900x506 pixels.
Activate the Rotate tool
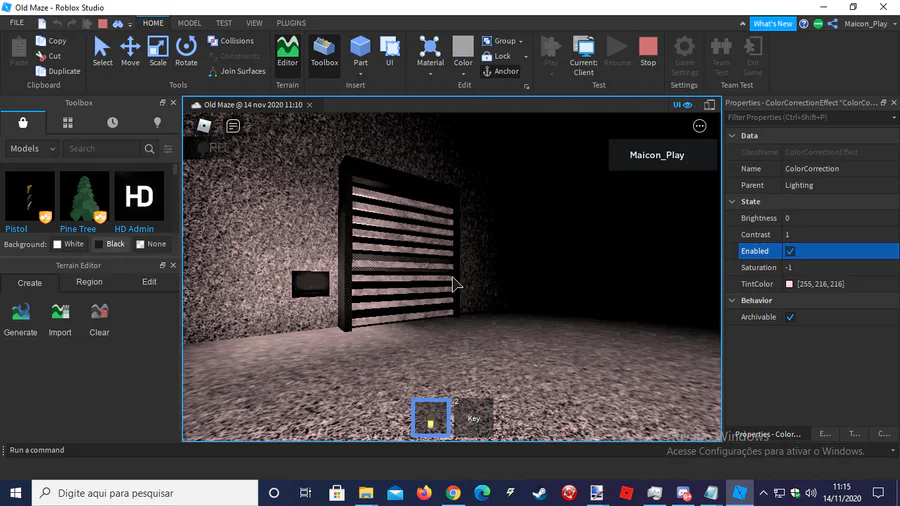tap(186, 51)
